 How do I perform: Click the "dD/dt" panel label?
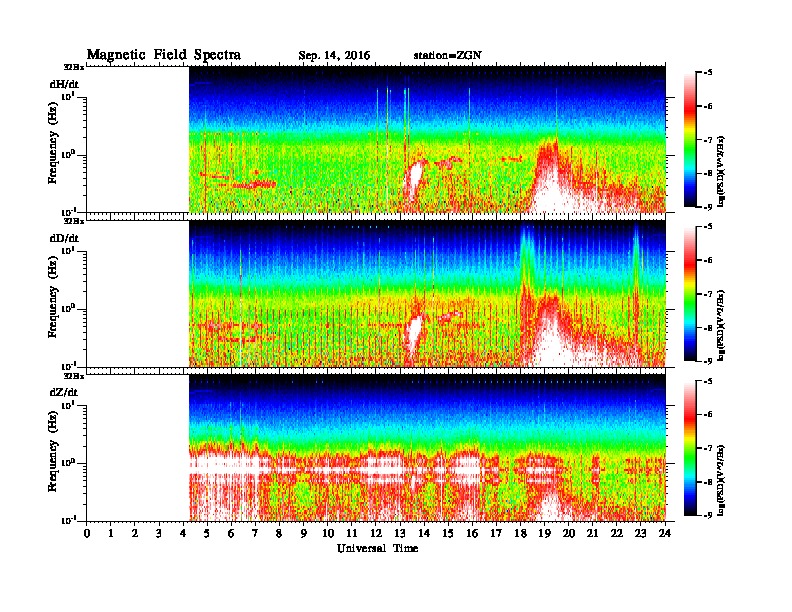coord(64,238)
